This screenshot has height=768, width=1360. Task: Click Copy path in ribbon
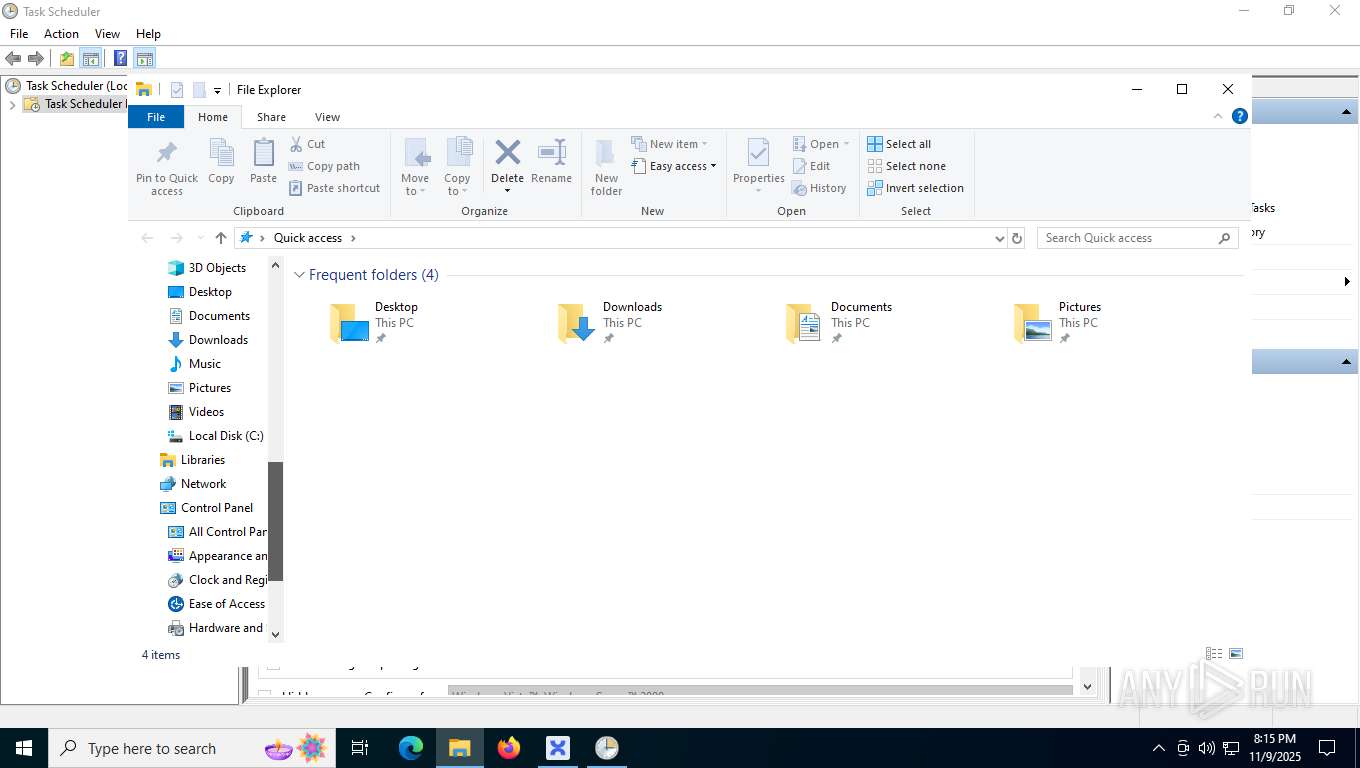[x=324, y=166]
